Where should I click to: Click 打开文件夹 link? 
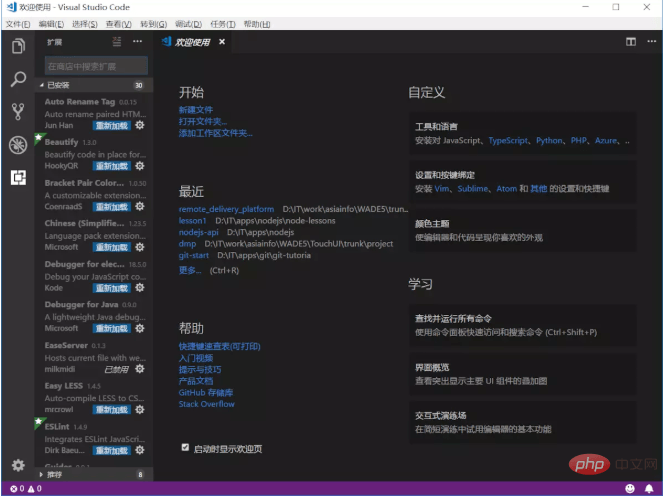pyautogui.click(x=203, y=122)
